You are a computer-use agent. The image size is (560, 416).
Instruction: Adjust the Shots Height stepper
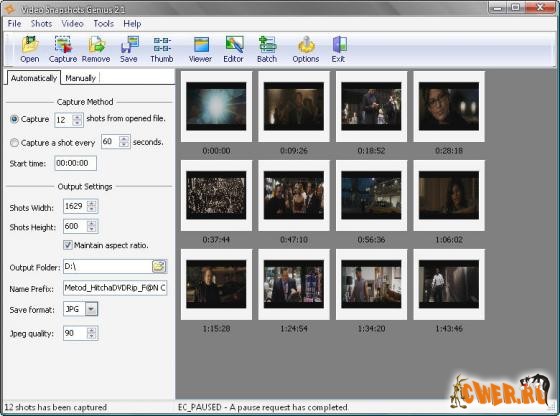[x=92, y=226]
